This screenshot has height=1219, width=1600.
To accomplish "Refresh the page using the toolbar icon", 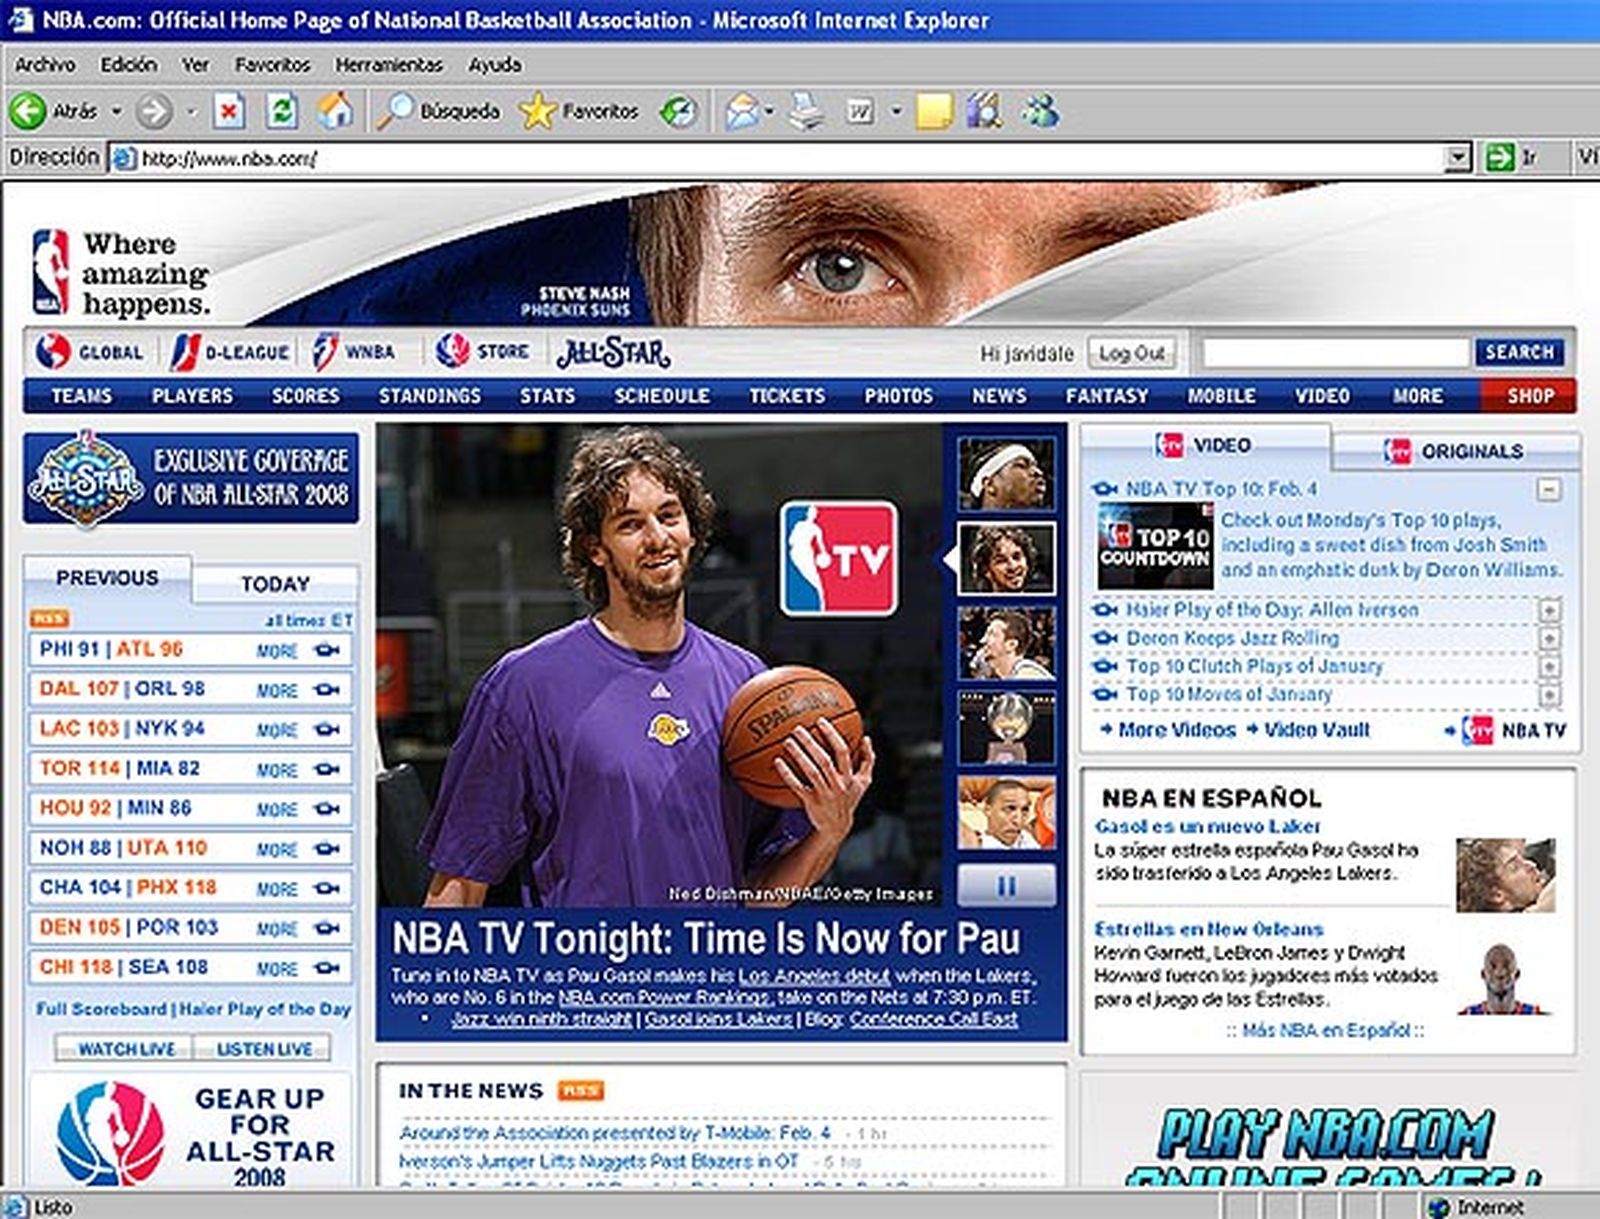I will coord(282,111).
